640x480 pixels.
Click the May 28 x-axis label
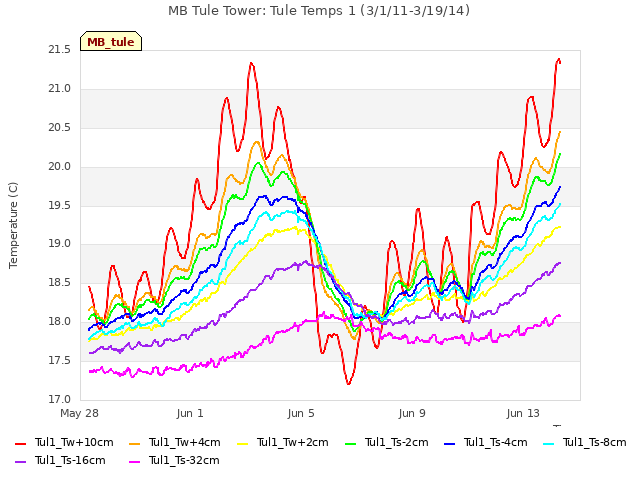point(80,413)
